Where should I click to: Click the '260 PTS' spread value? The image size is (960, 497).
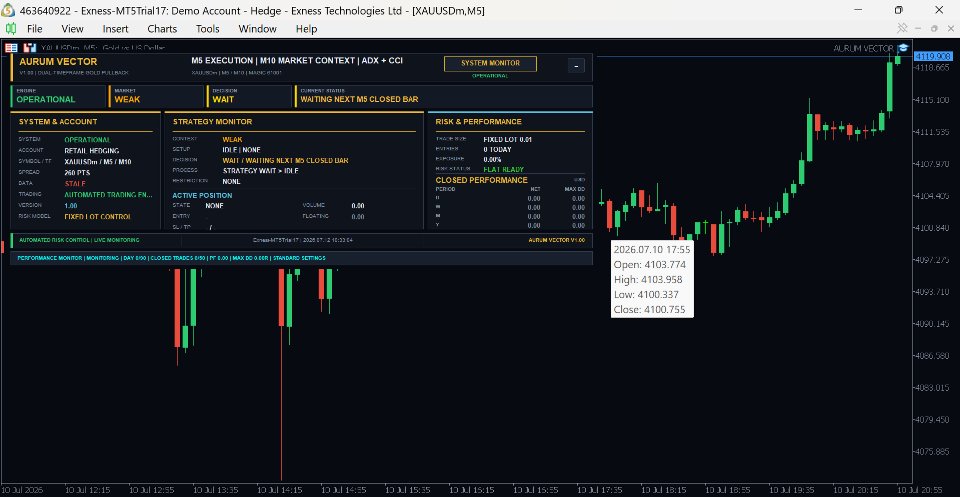pyautogui.click(x=77, y=173)
